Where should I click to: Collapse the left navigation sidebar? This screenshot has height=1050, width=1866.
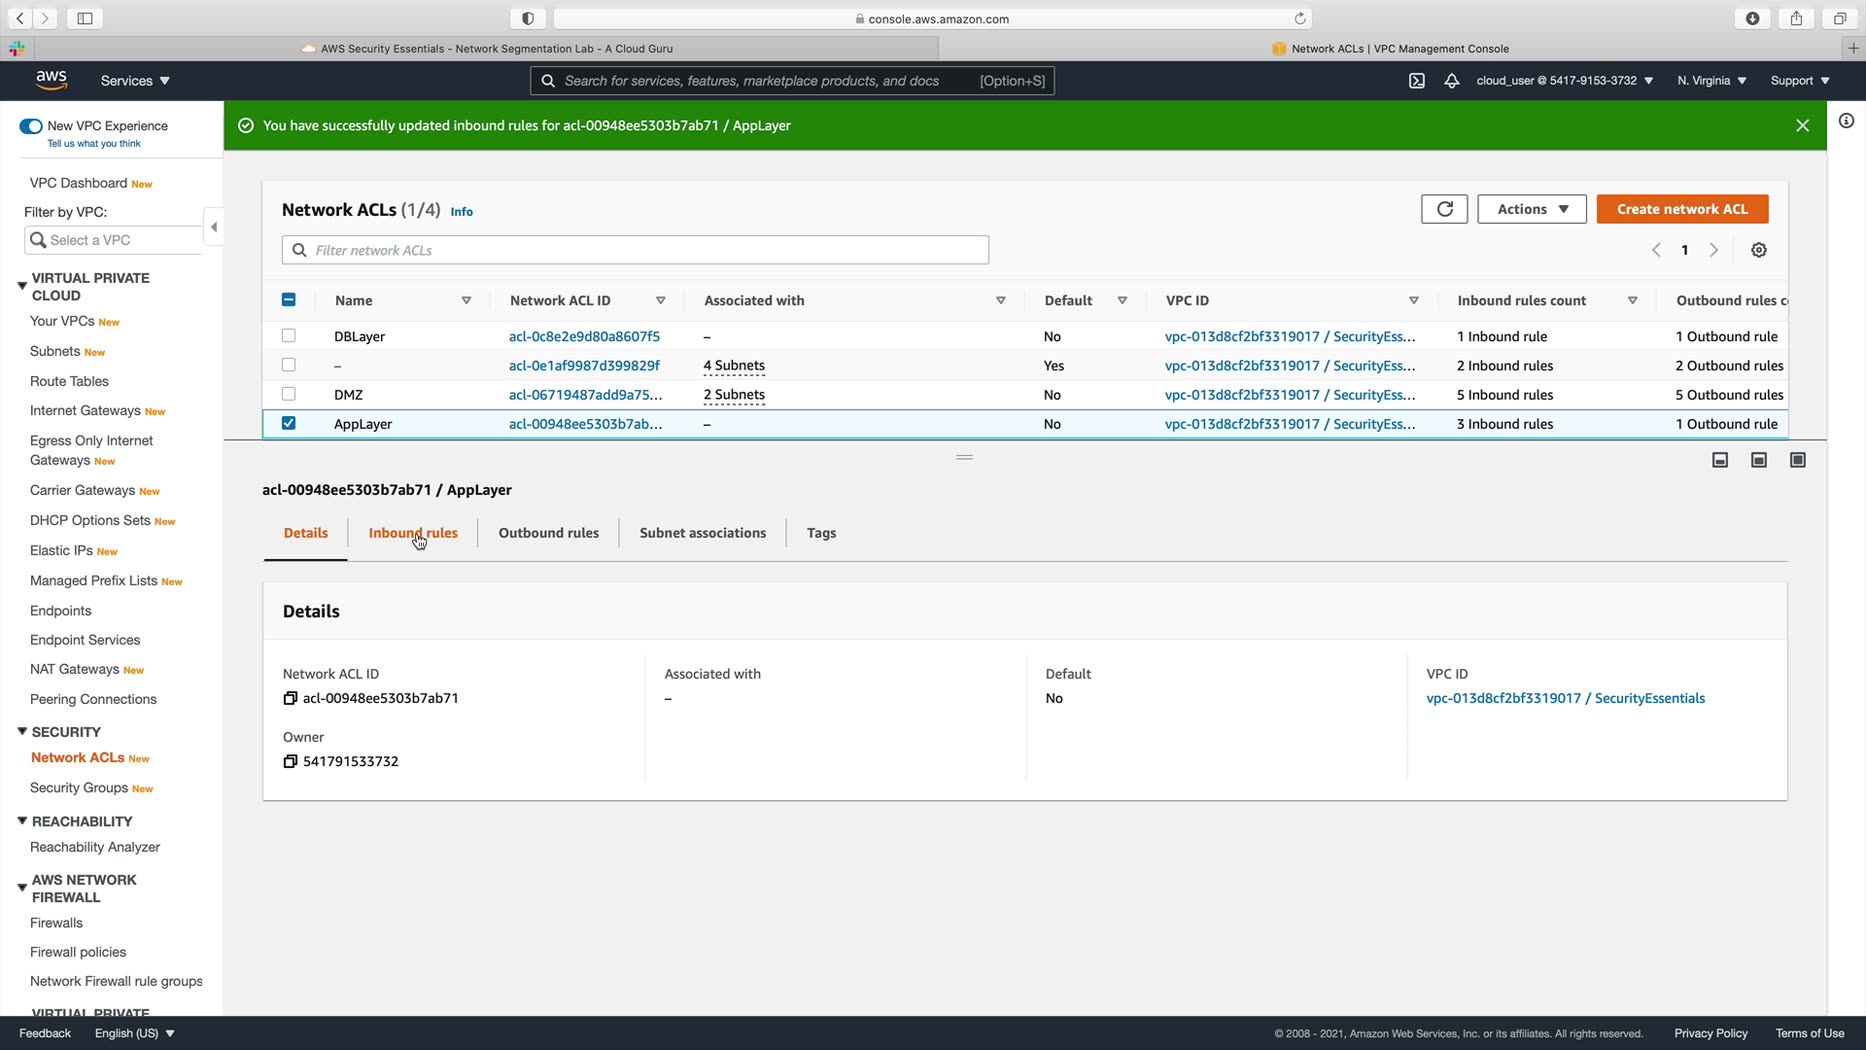coord(213,227)
